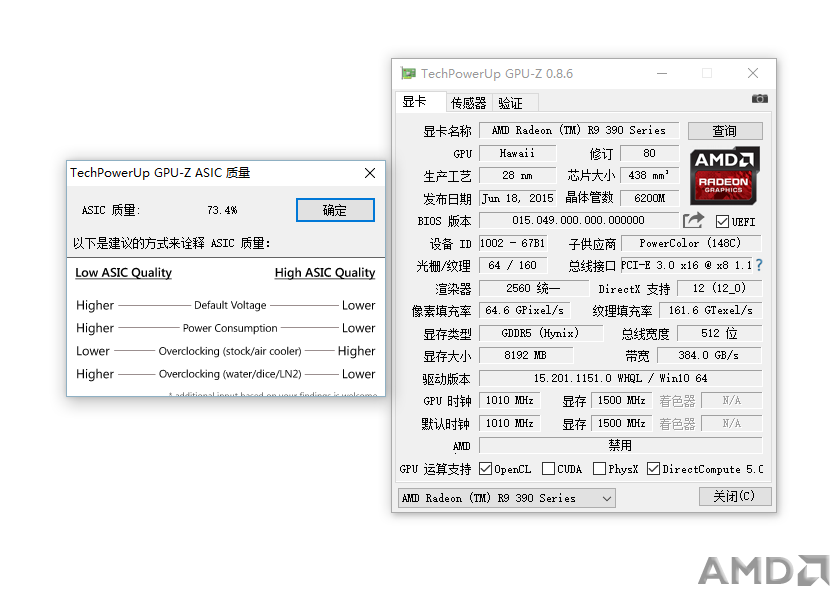
Task: Click the GPU 时钟 1010 MHz field
Action: tap(510, 400)
